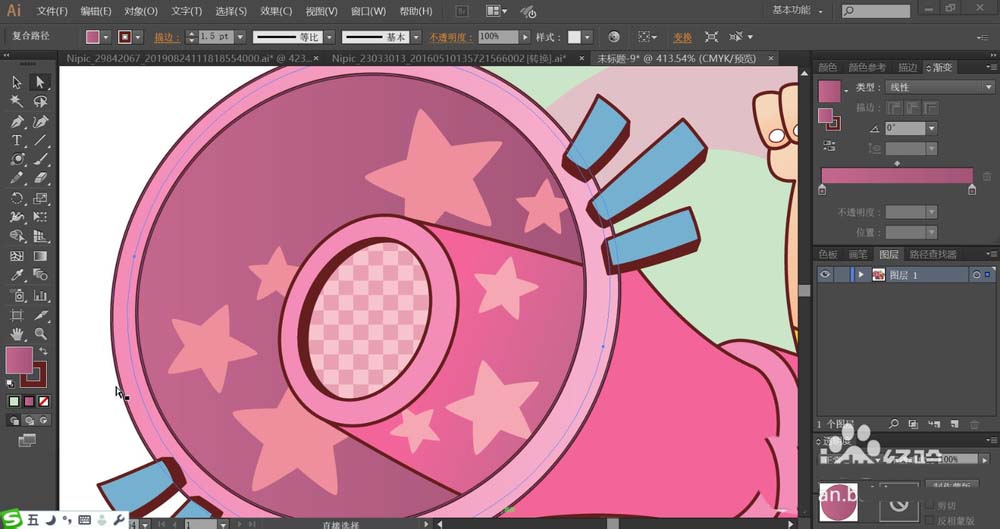Viewport: 1000px width, 529px height.
Task: Switch to Draw Behind mode
Action: 29,421
